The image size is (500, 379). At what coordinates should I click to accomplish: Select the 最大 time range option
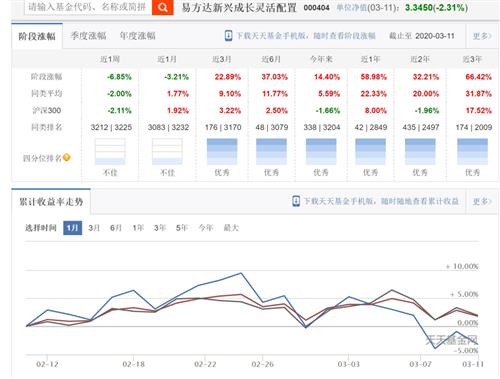(x=231, y=228)
